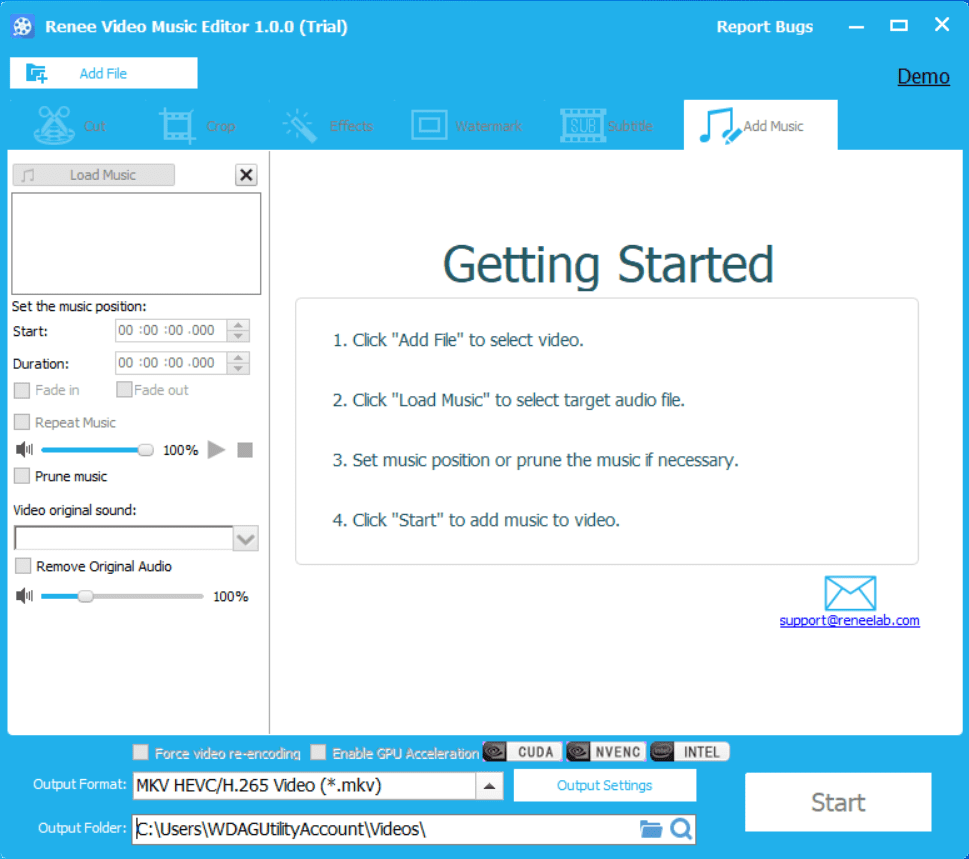The width and height of the screenshot is (969, 859).
Task: Click the Add File folder icon
Action: (x=36, y=74)
